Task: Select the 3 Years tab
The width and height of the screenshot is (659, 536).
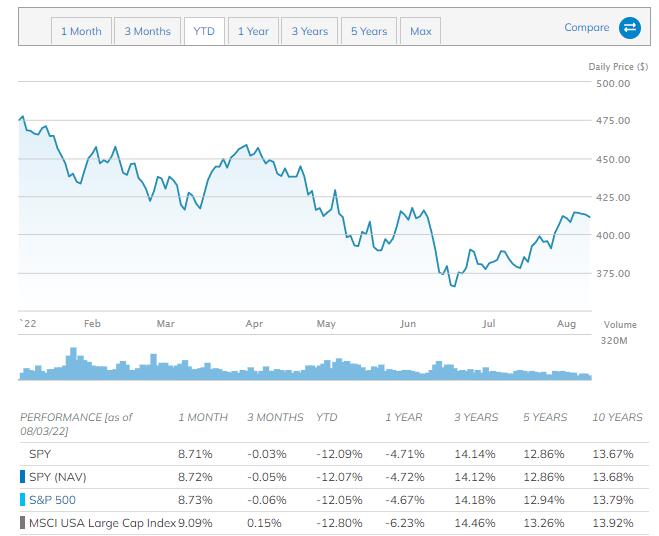Action: pyautogui.click(x=310, y=31)
